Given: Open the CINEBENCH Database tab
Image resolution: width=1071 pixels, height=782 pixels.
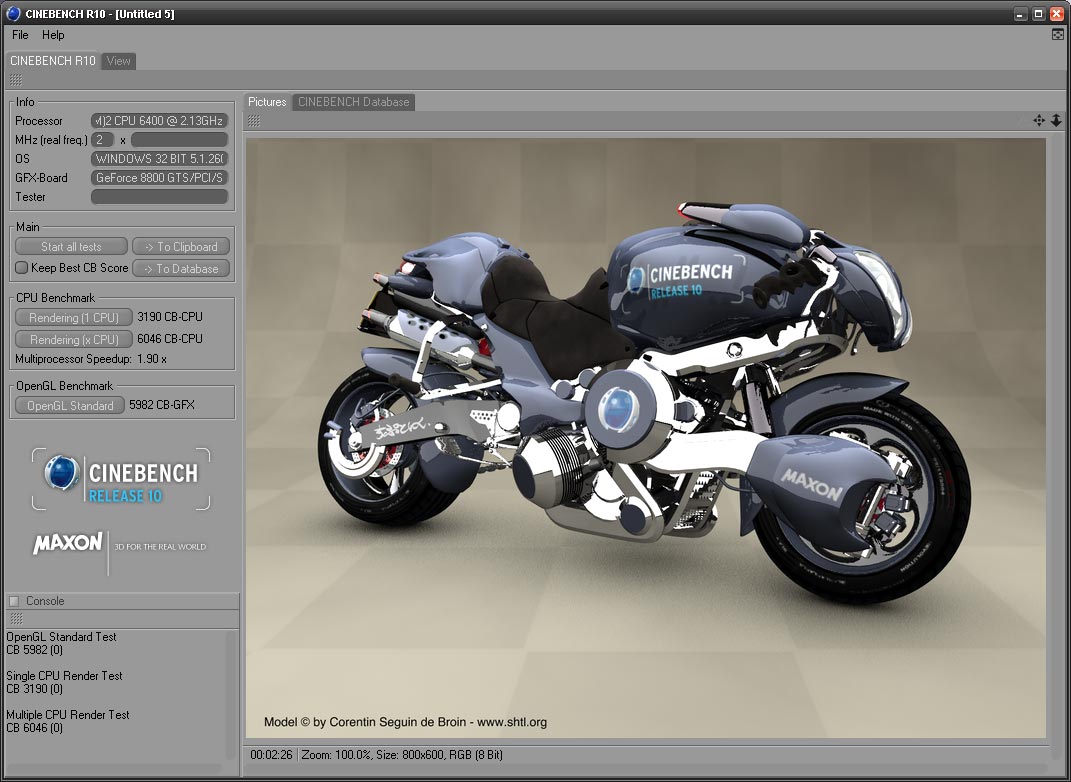Looking at the screenshot, I should tap(353, 102).
